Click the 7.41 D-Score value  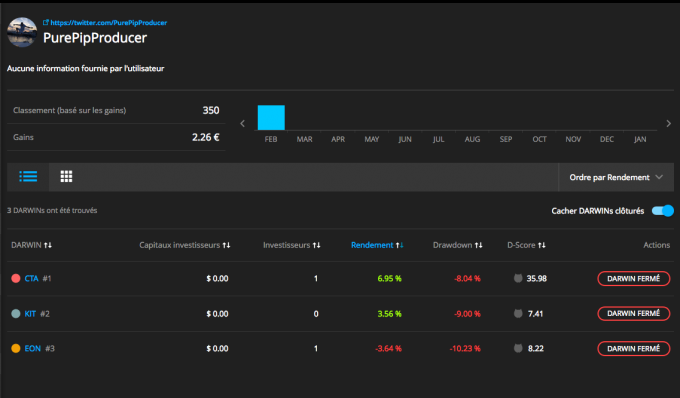pos(535,313)
